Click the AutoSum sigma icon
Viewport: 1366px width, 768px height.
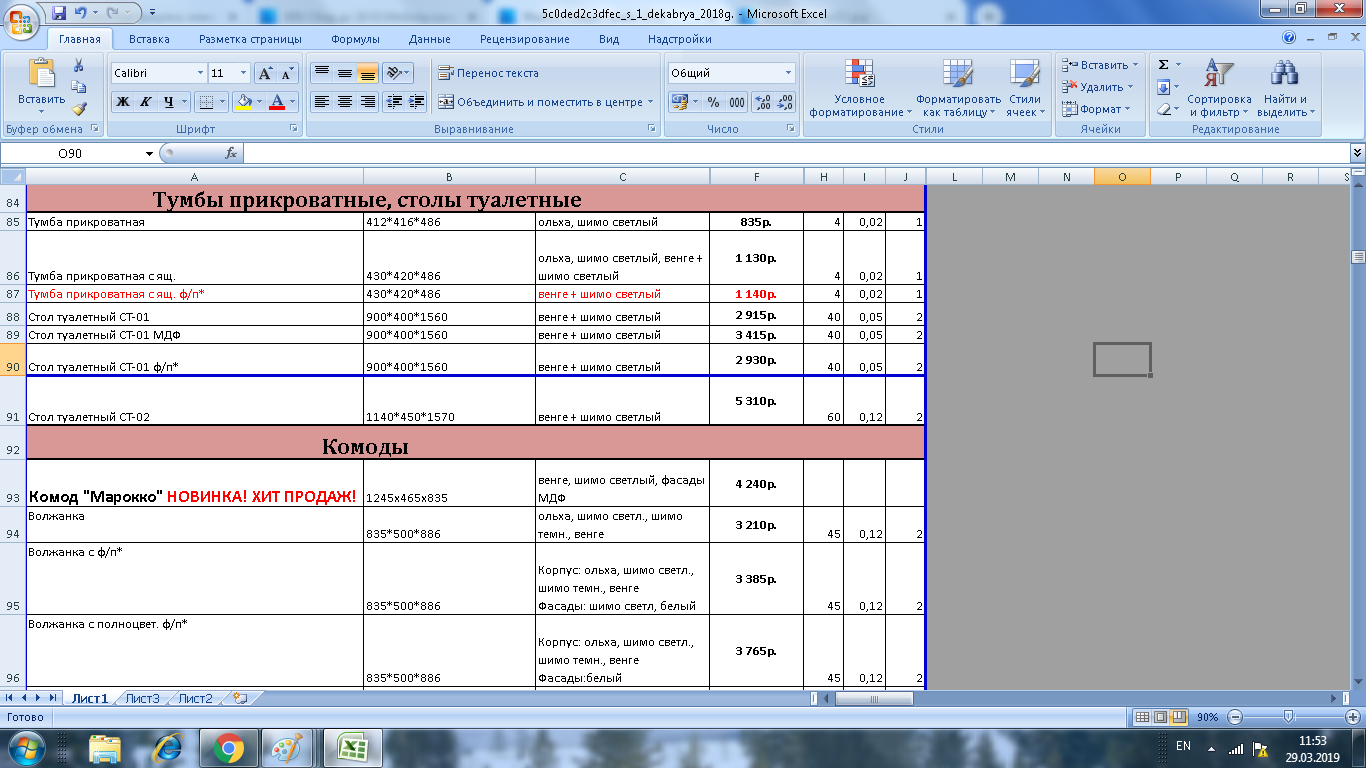click(x=1163, y=65)
